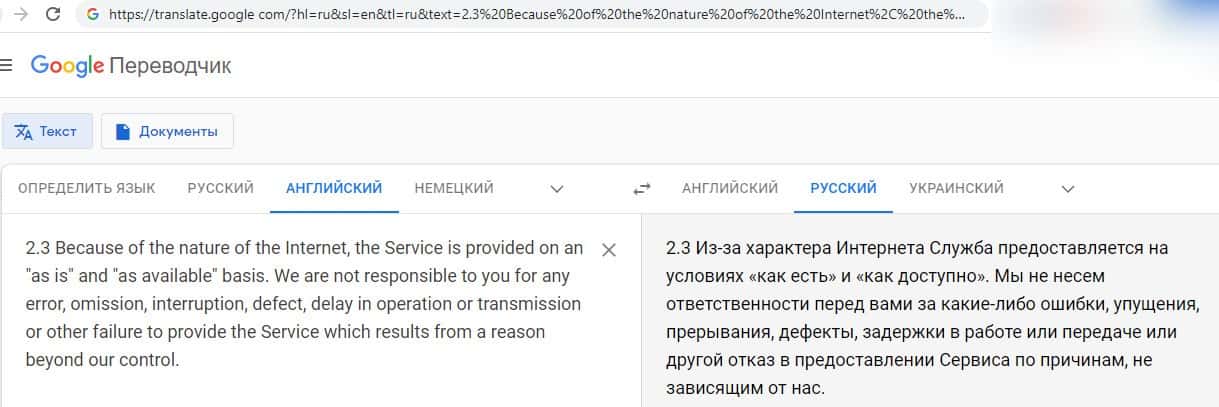Reload the page with the refresh icon

click(54, 15)
